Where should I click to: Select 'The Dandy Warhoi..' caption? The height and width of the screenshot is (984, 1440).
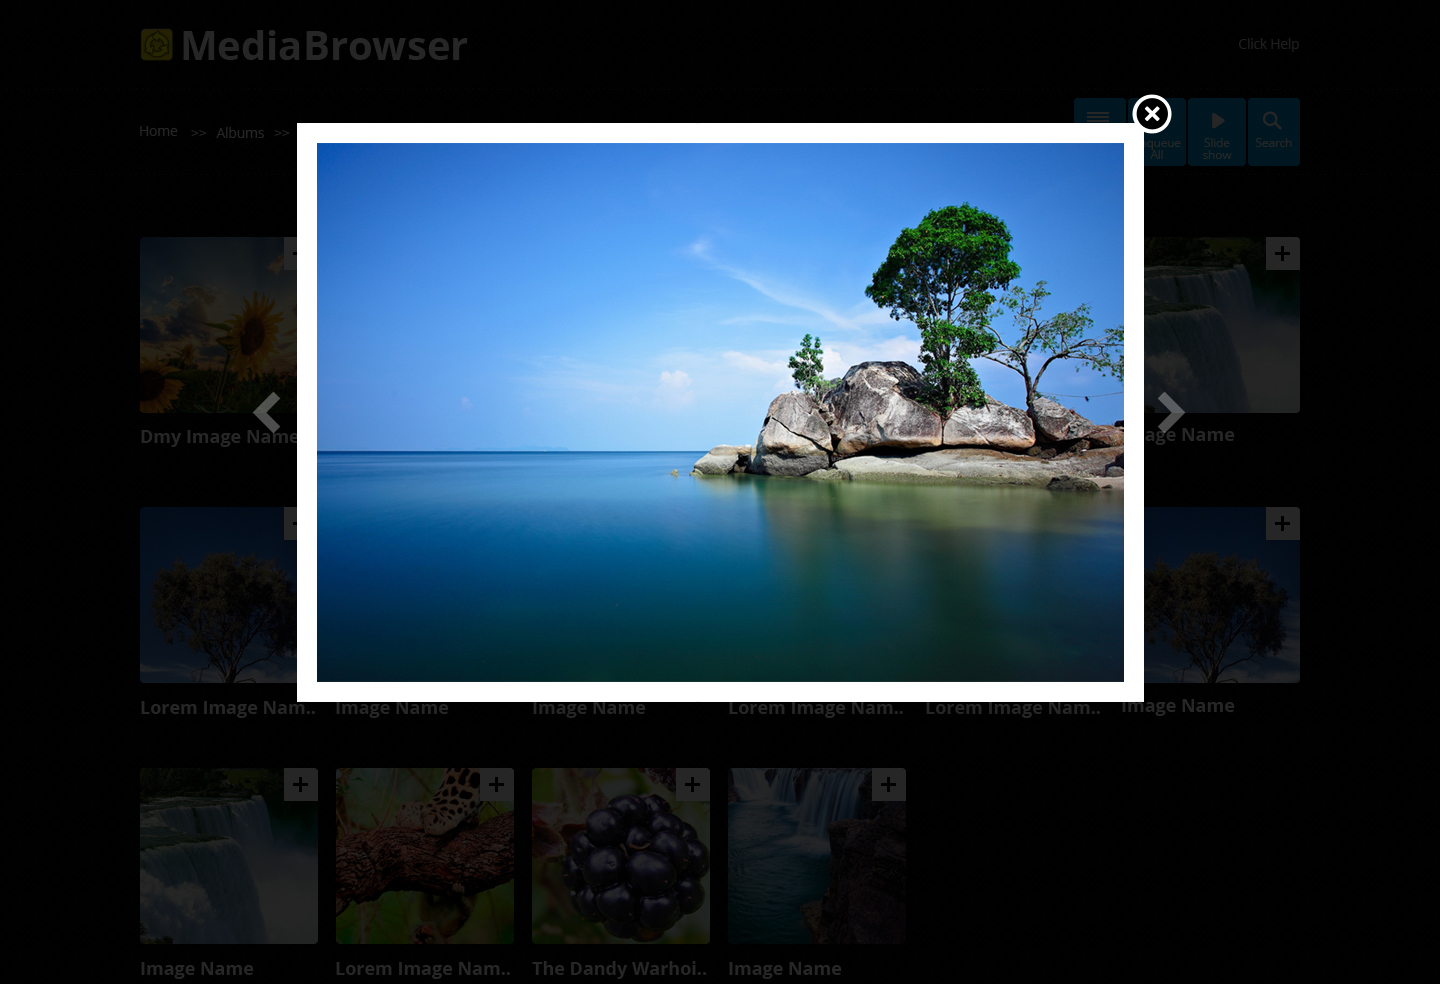click(x=620, y=968)
